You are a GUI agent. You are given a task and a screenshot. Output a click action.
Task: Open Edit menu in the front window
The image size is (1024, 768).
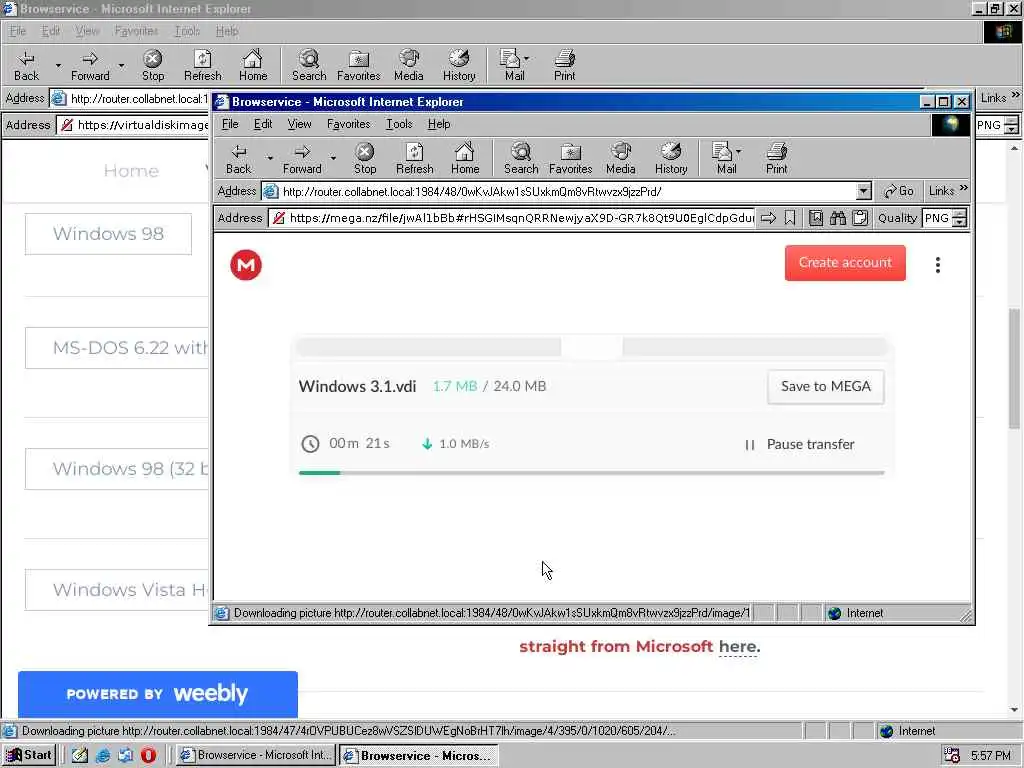coord(263,124)
